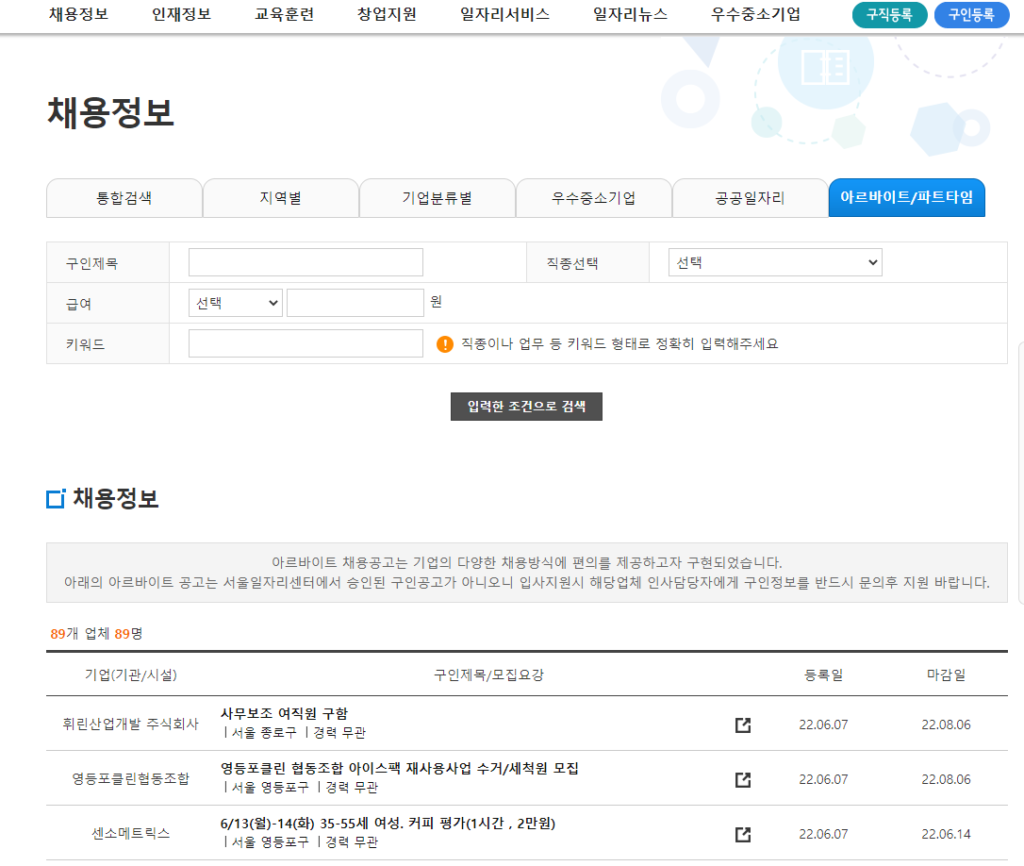Go to the 공공일자리 tab
This screenshot has width=1024, height=866.
tap(750, 198)
